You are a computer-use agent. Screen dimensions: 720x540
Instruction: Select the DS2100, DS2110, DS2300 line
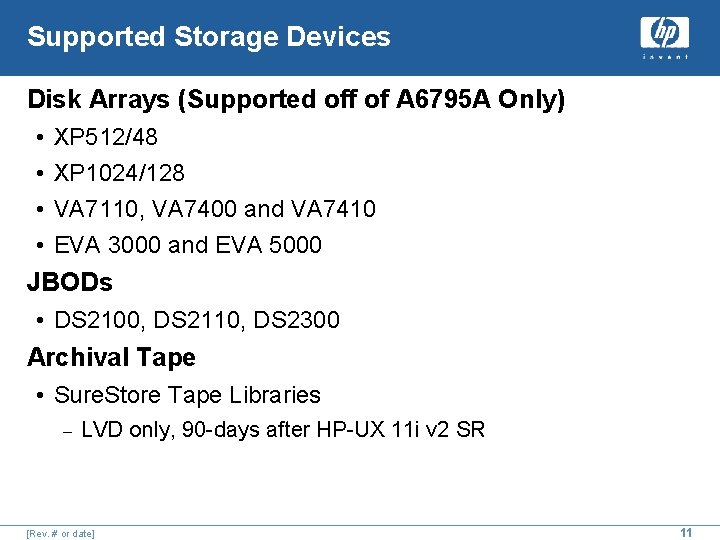(x=197, y=320)
